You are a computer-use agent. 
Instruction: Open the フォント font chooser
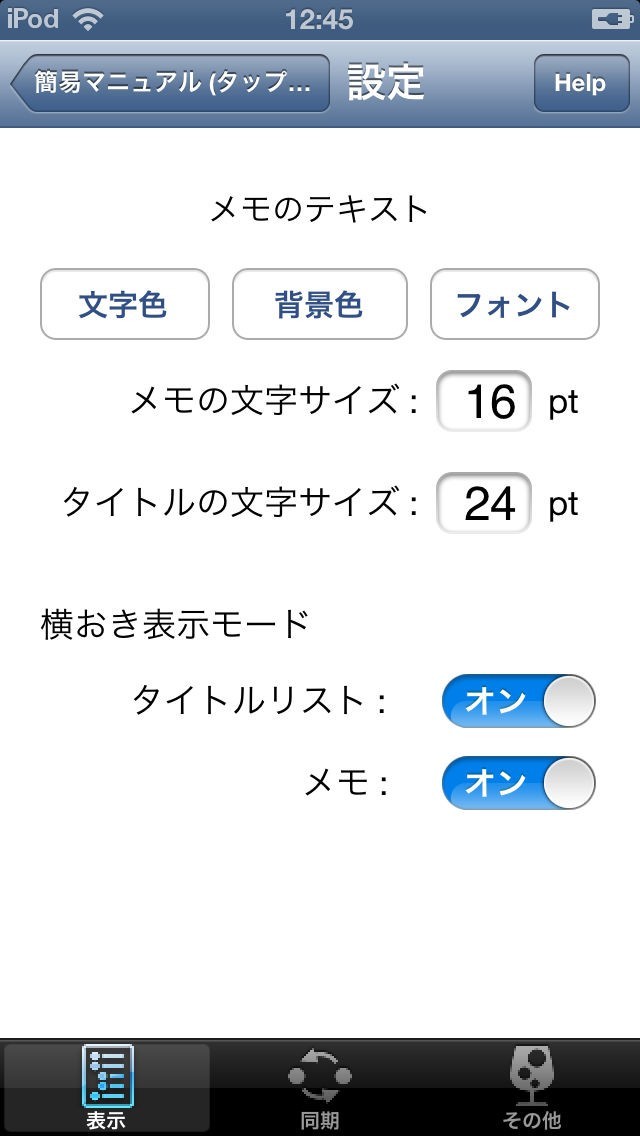(x=514, y=304)
